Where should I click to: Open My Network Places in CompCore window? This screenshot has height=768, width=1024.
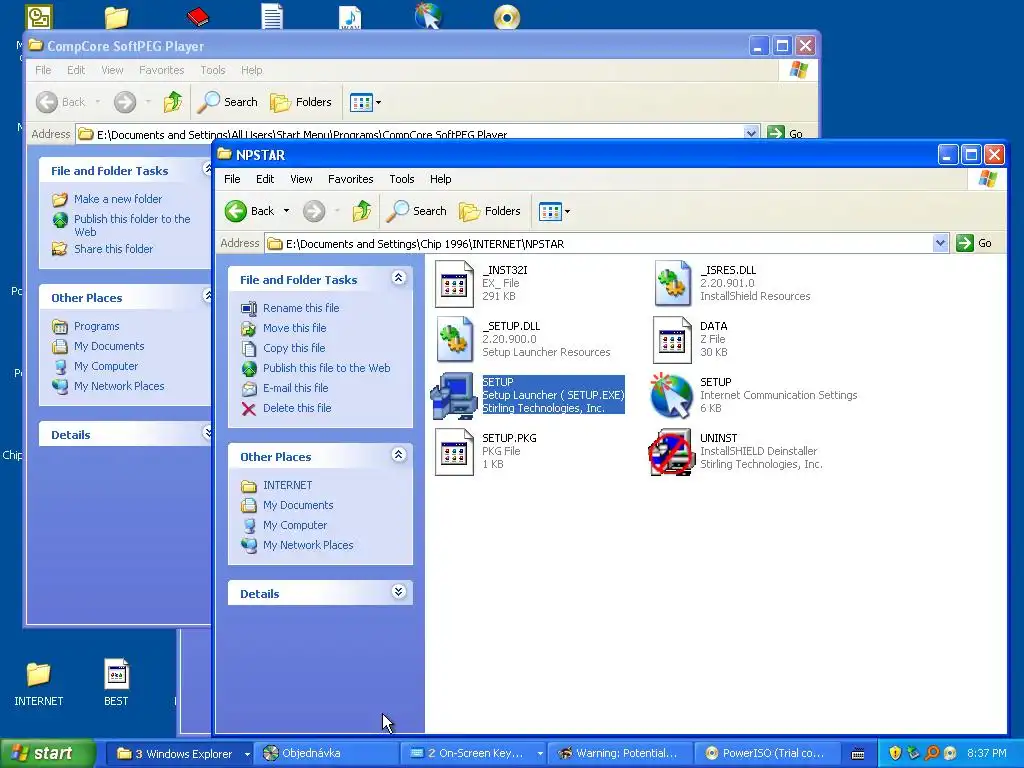pos(119,386)
